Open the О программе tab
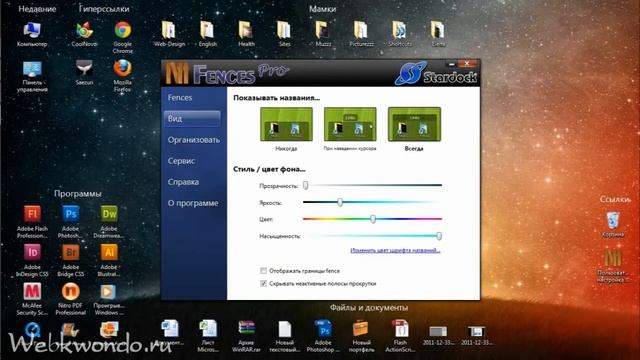The height and width of the screenshot is (360, 640). [193, 203]
